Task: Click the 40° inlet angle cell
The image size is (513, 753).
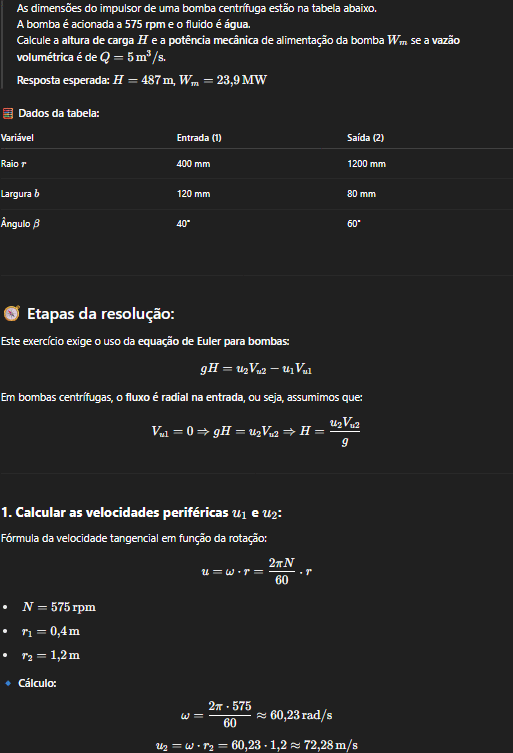Action: click(x=183, y=224)
